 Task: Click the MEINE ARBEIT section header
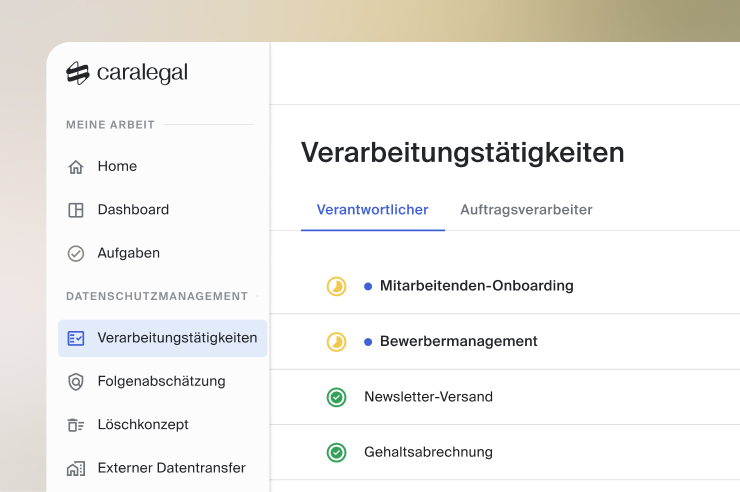pos(110,125)
